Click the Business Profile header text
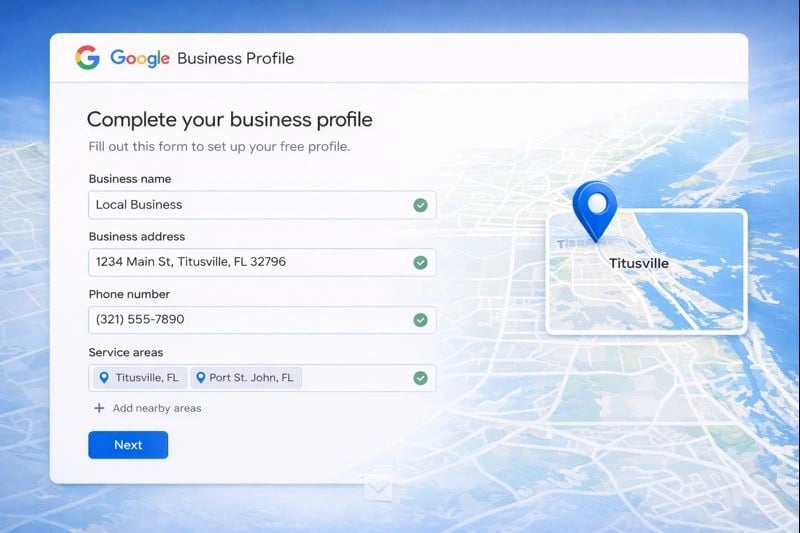This screenshot has width=800, height=533. pyautogui.click(x=236, y=59)
